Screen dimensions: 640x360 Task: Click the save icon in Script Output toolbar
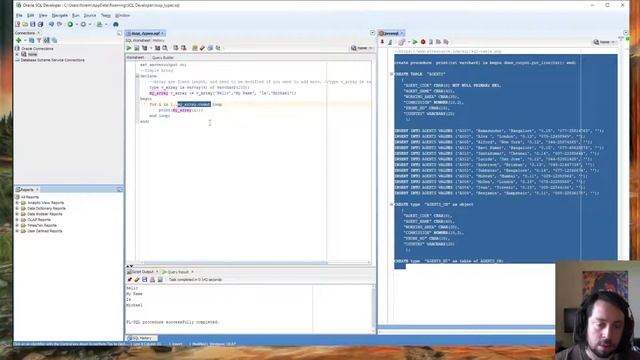coord(145,280)
